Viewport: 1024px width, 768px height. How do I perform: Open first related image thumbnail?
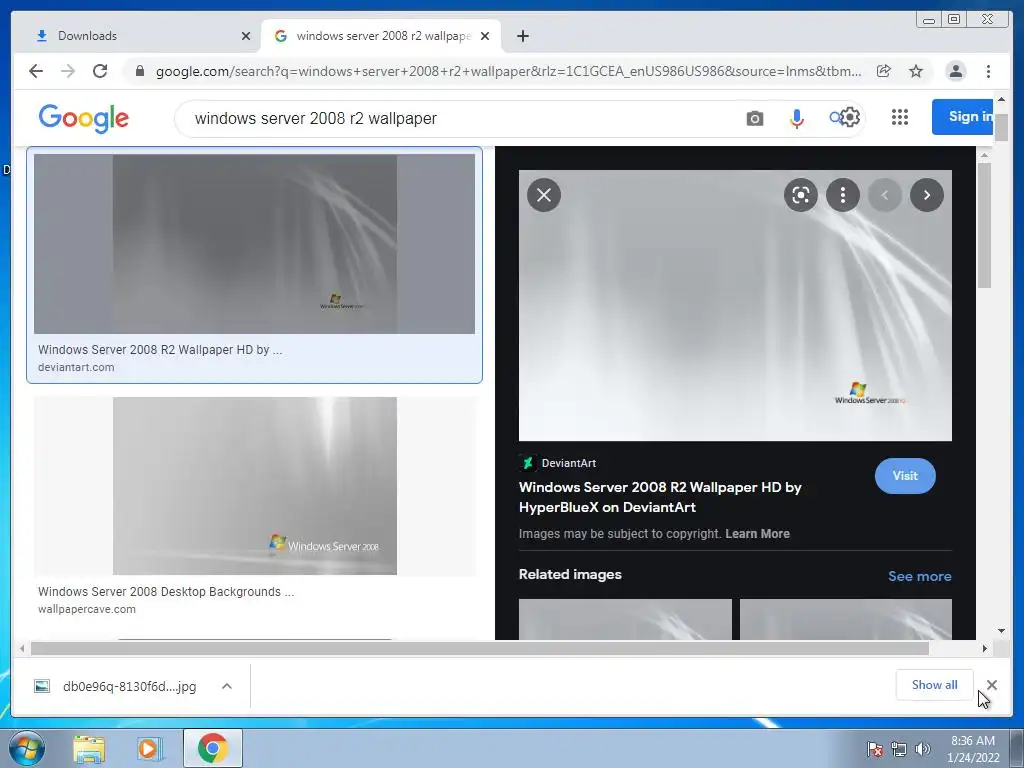coord(625,619)
